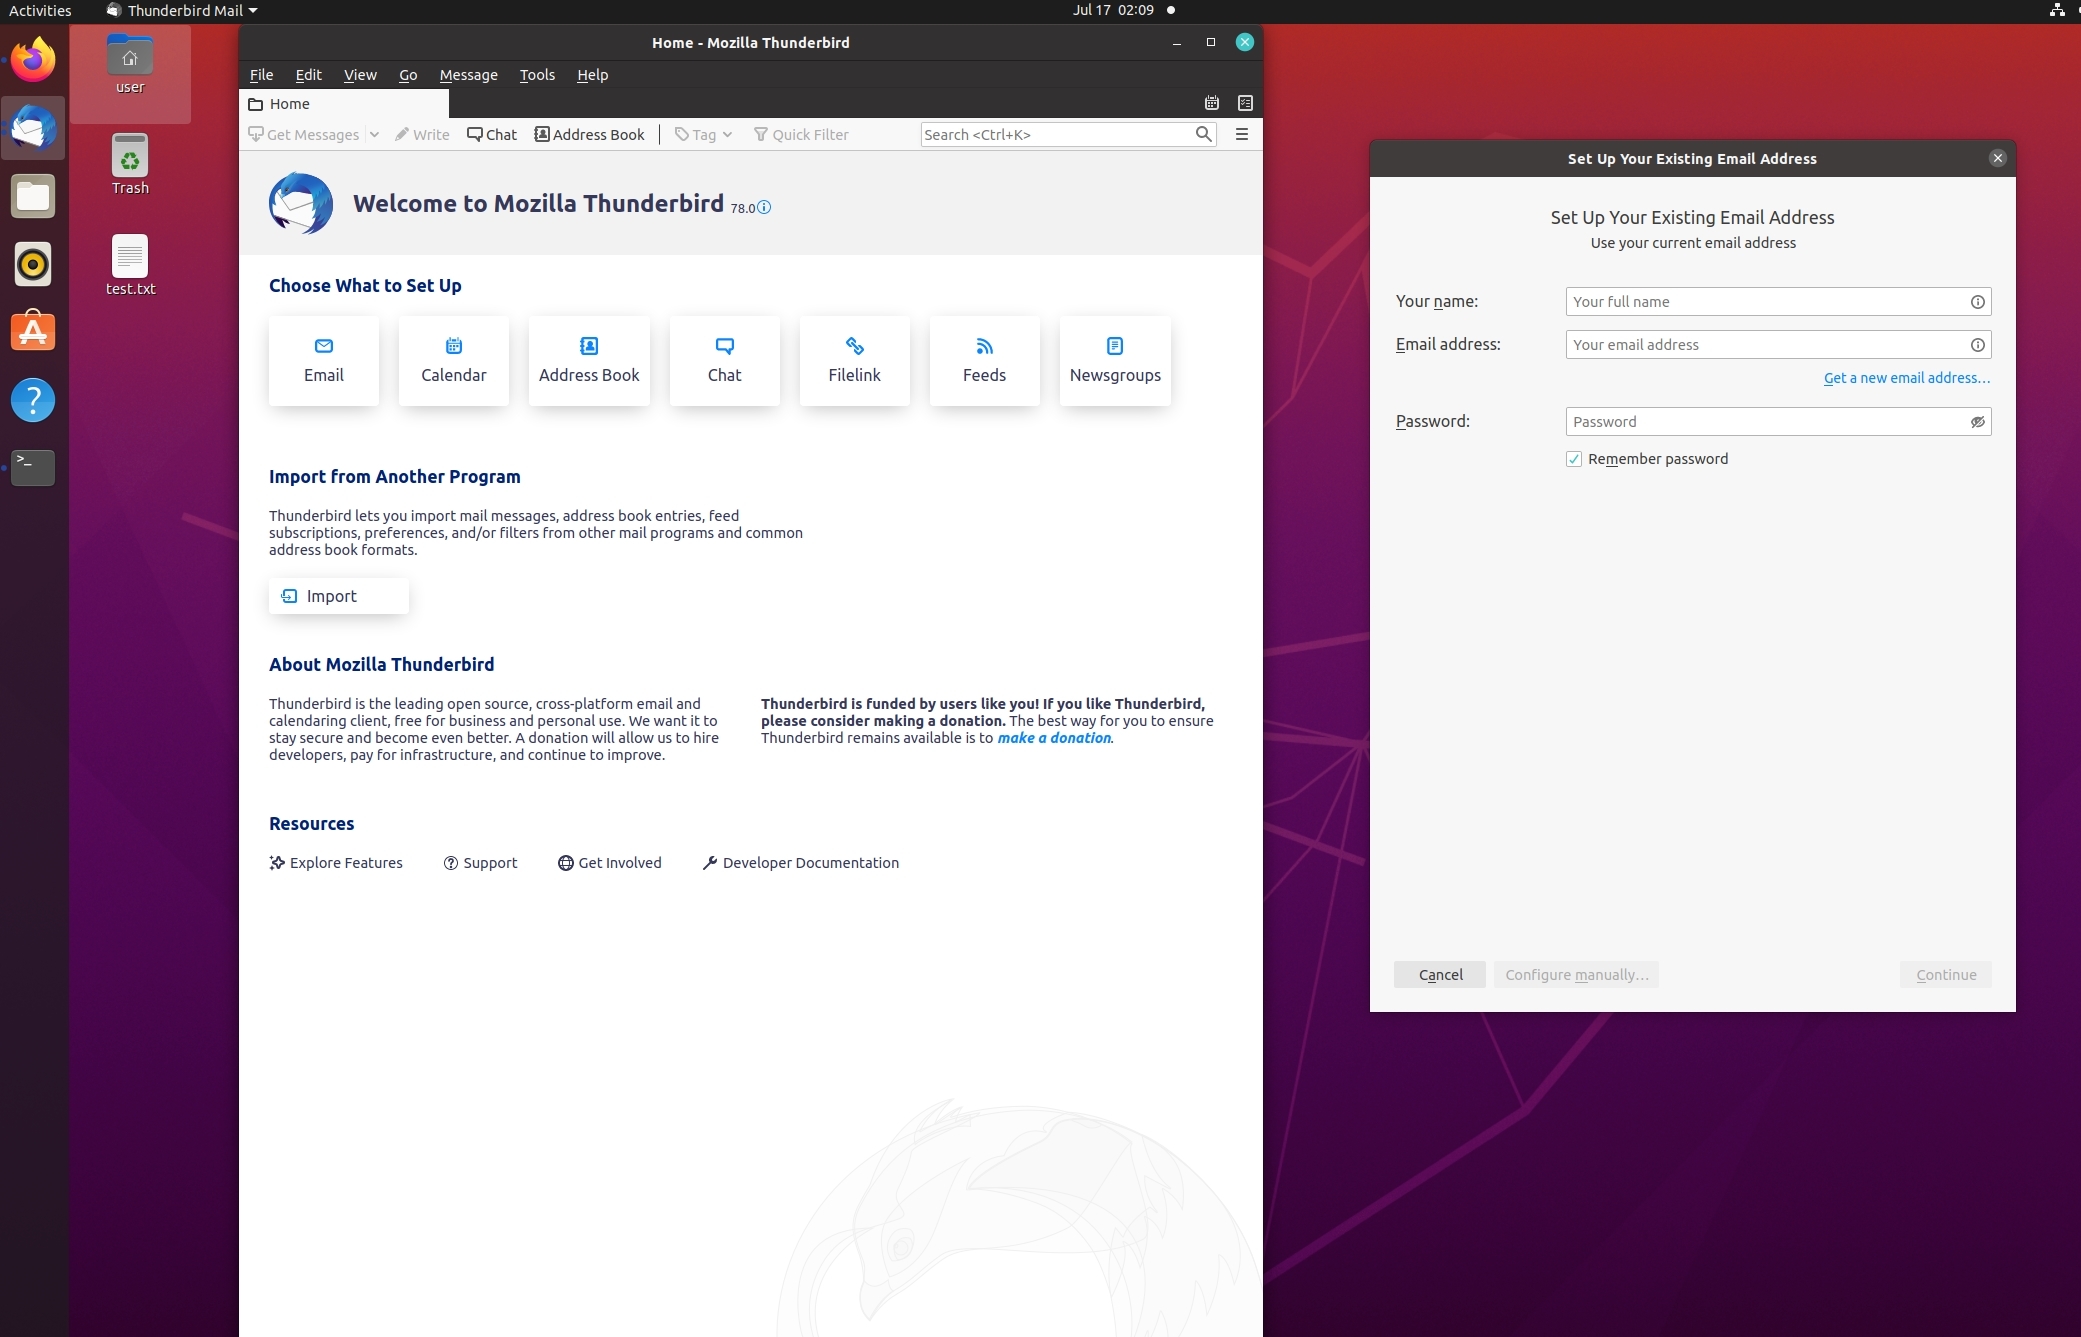Uncheck Remember password
The height and width of the screenshot is (1337, 2081).
point(1573,458)
